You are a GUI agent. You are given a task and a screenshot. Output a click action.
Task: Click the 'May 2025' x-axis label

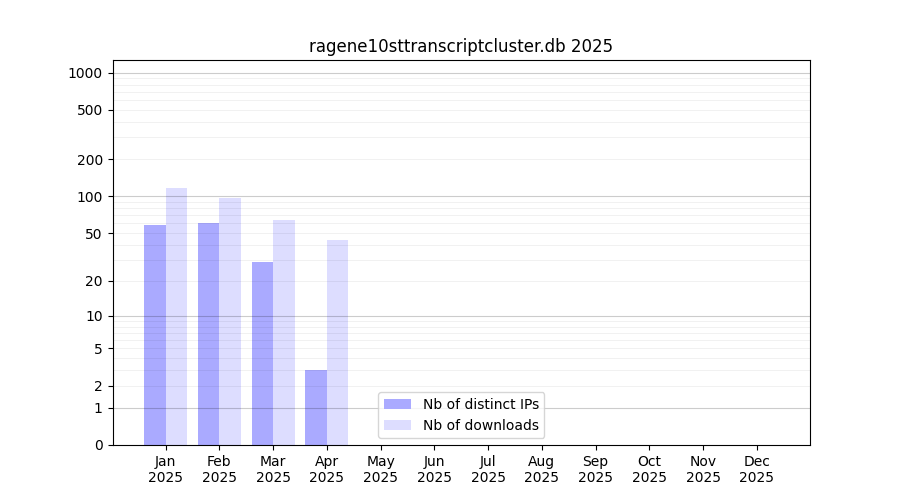(381, 469)
